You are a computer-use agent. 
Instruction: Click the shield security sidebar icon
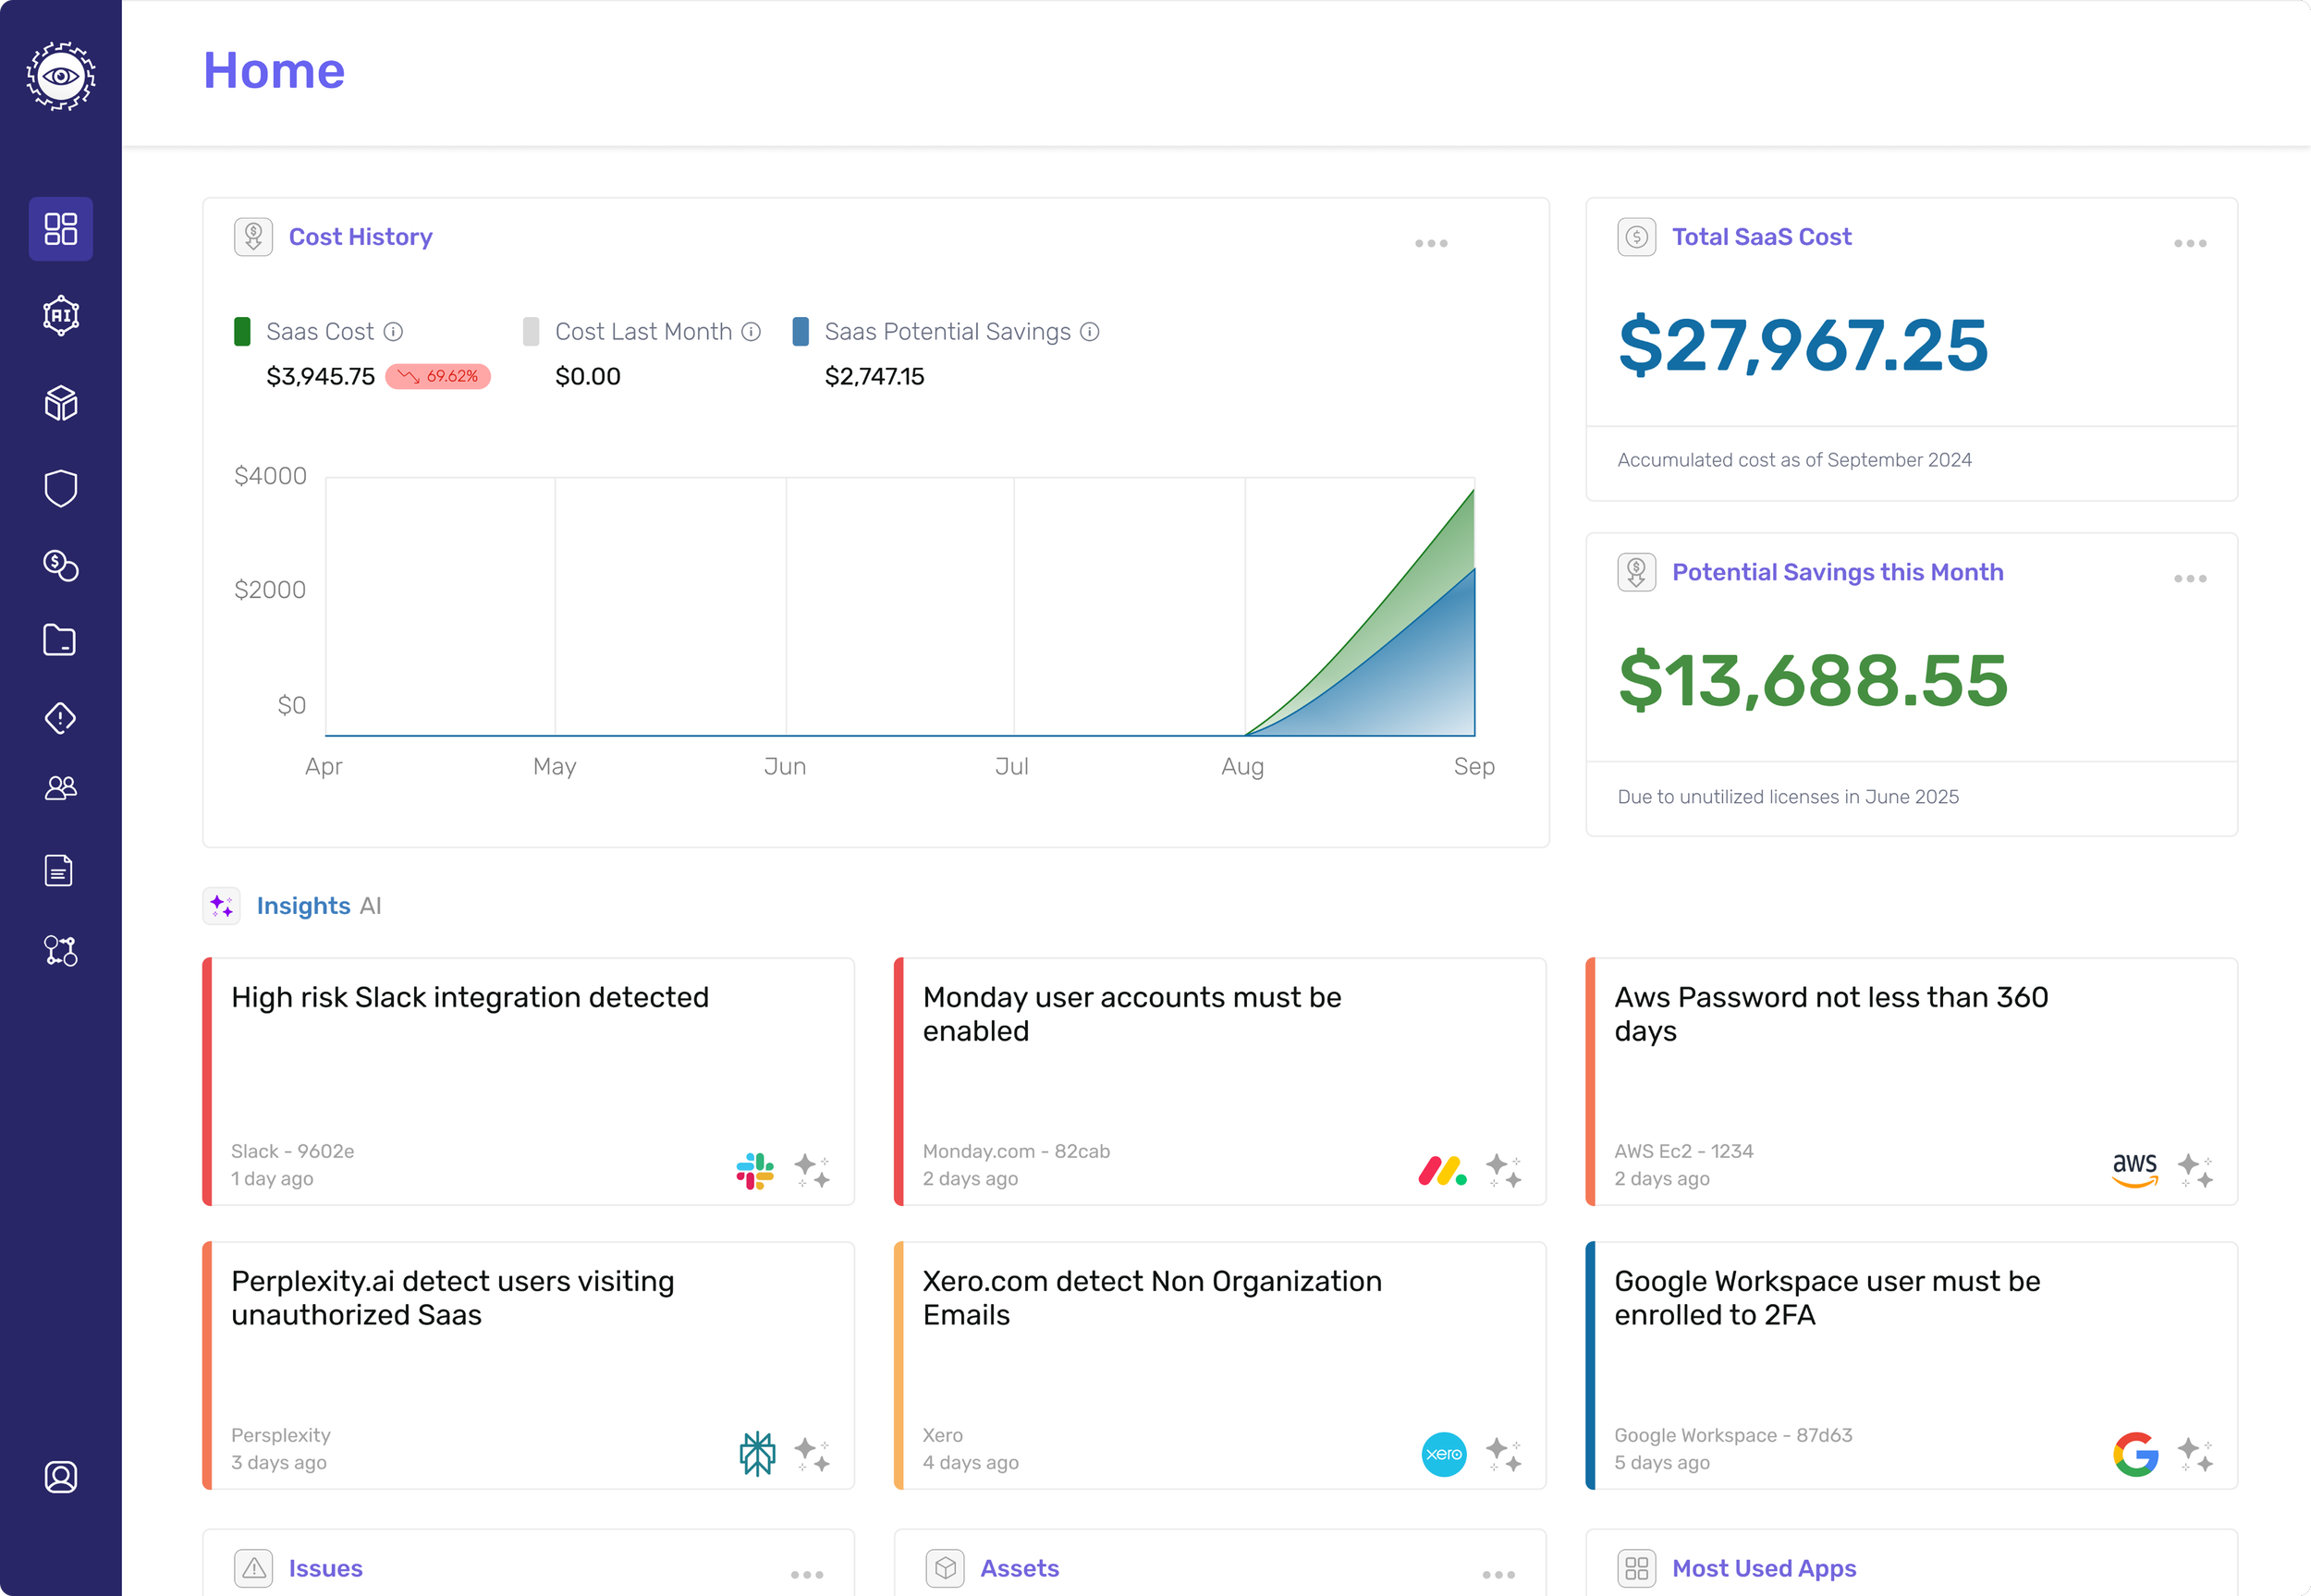[x=61, y=489]
